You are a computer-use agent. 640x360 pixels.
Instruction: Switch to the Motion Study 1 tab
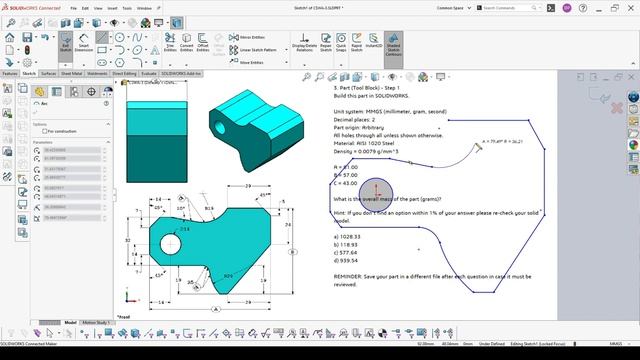pos(96,322)
